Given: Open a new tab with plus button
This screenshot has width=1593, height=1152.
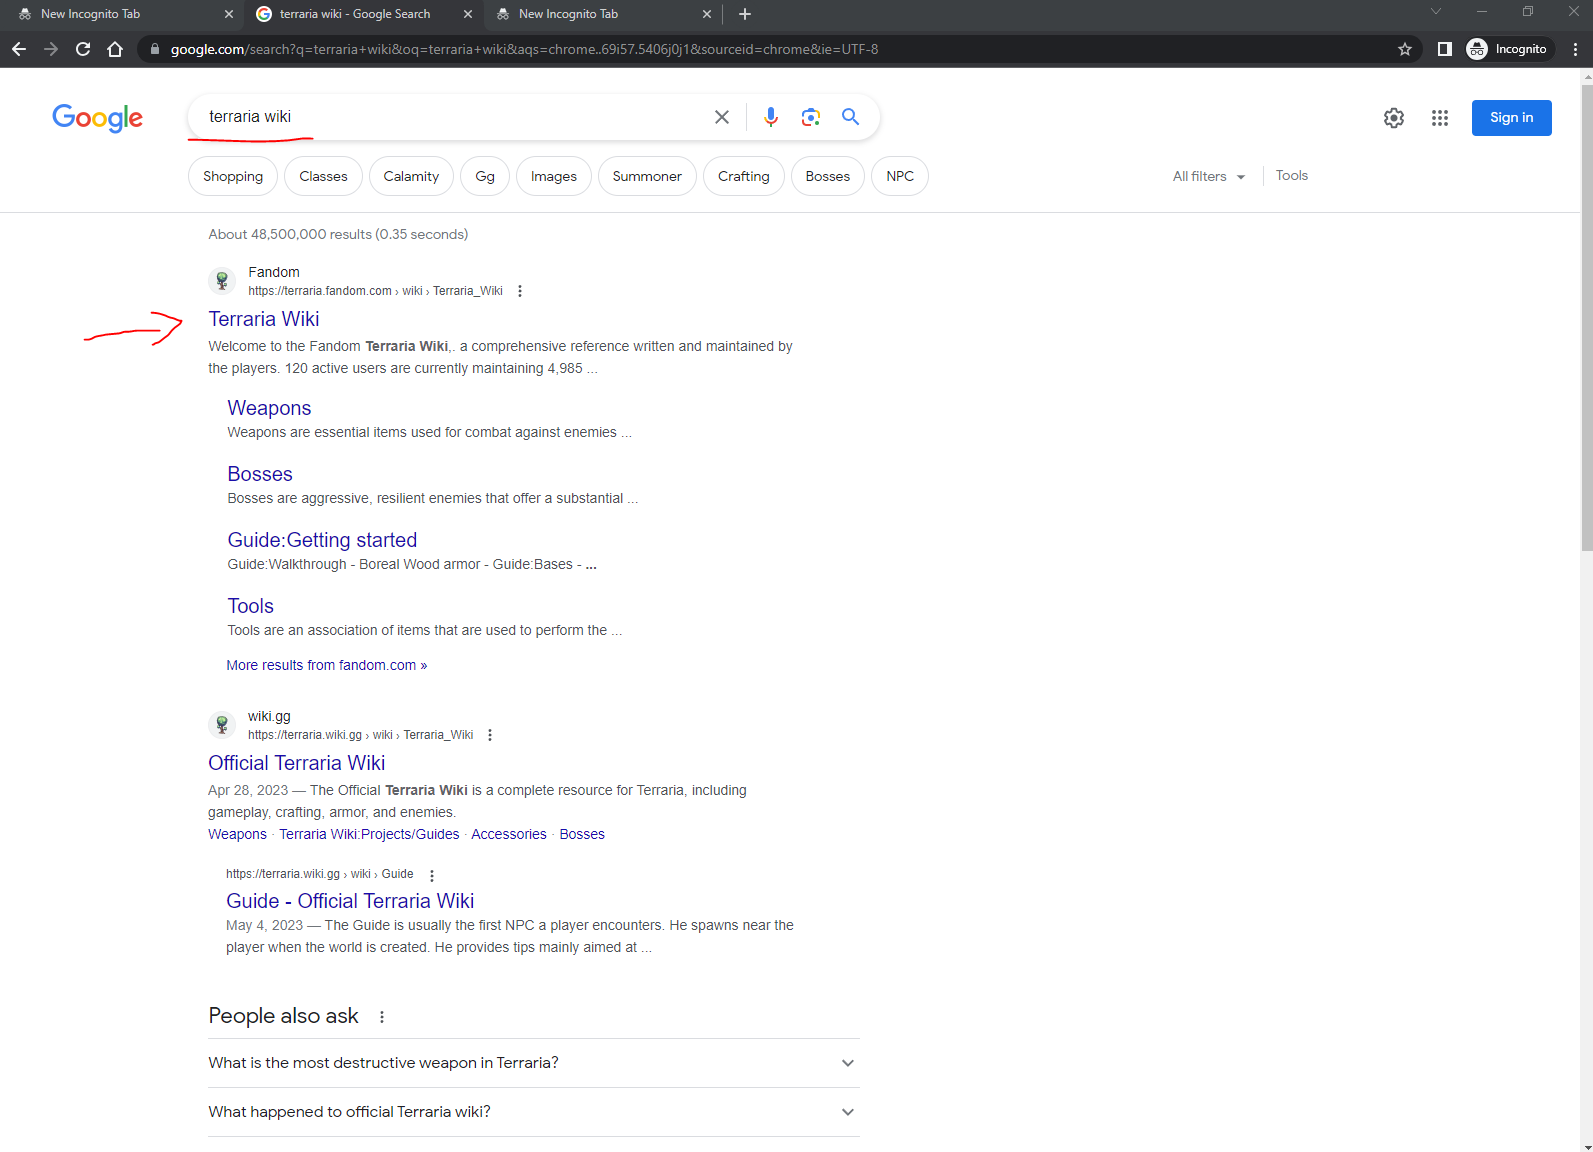Looking at the screenshot, I should tap(745, 14).
